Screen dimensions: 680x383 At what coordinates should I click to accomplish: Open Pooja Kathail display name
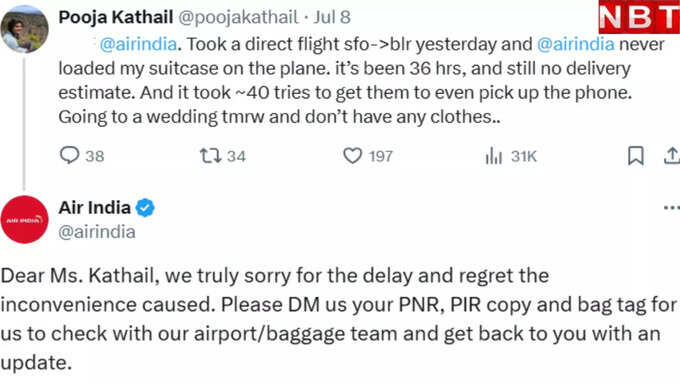click(x=116, y=17)
